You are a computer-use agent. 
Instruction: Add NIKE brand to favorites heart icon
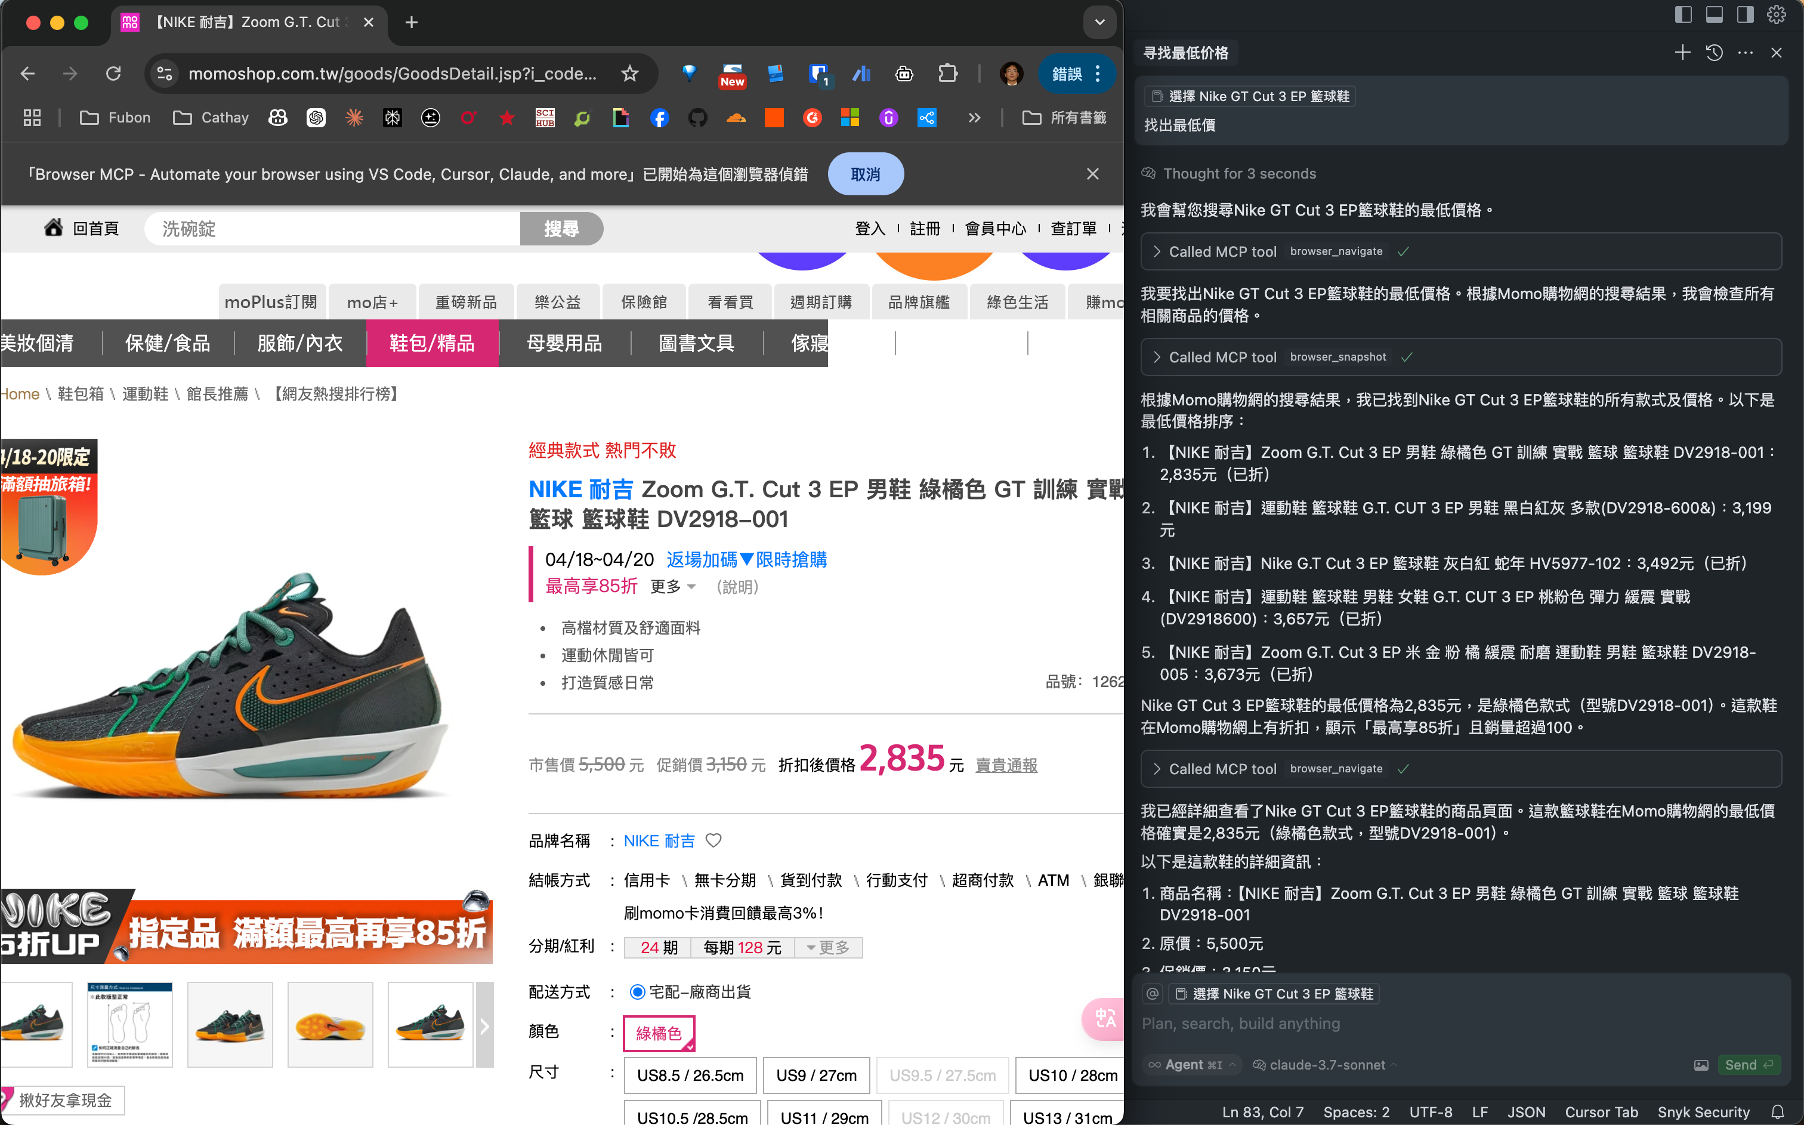point(714,841)
